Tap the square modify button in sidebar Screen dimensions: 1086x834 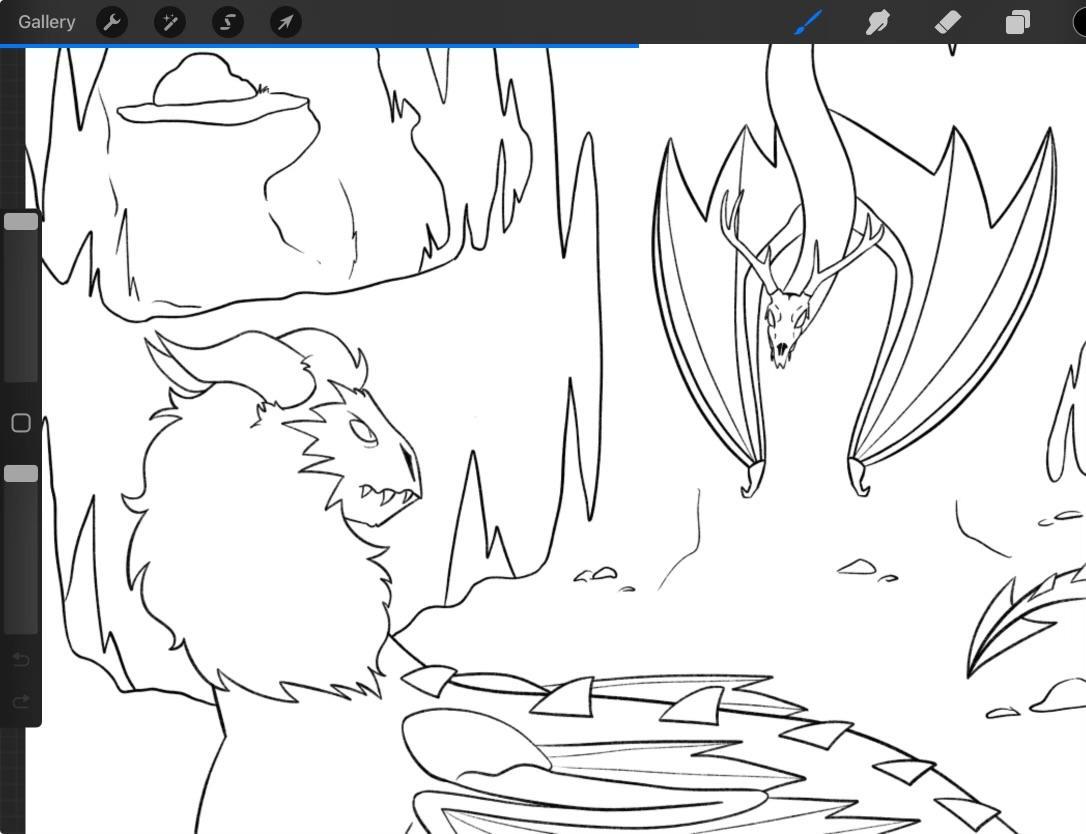click(x=21, y=423)
